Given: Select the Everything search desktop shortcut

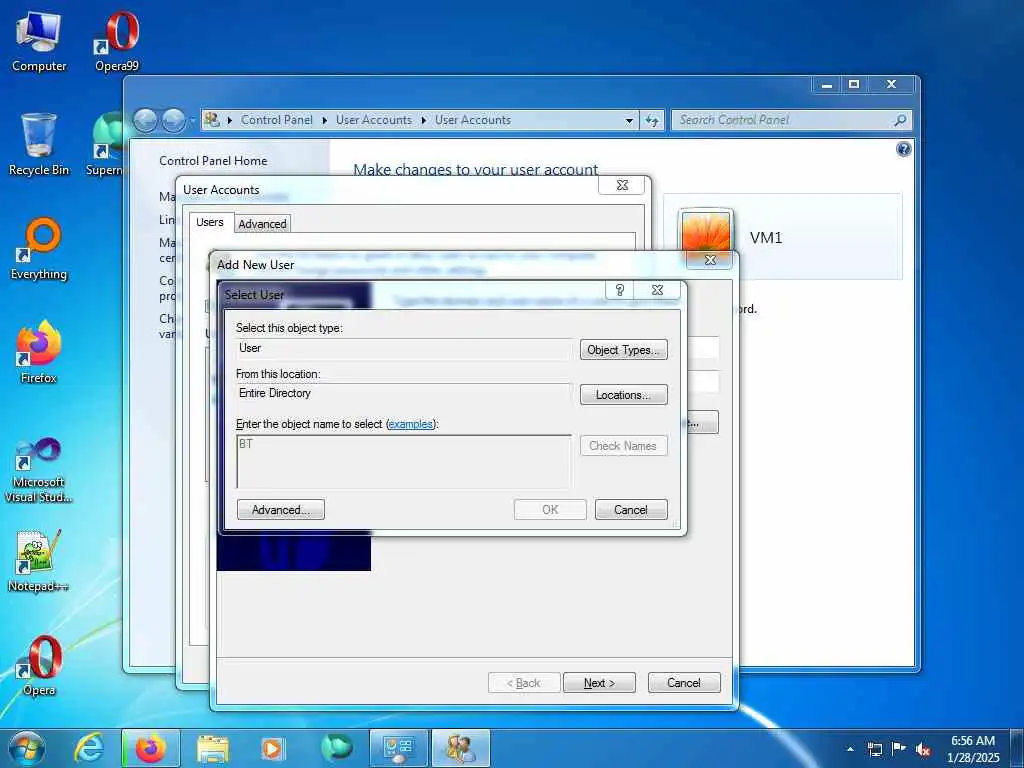Looking at the screenshot, I should 39,249.
